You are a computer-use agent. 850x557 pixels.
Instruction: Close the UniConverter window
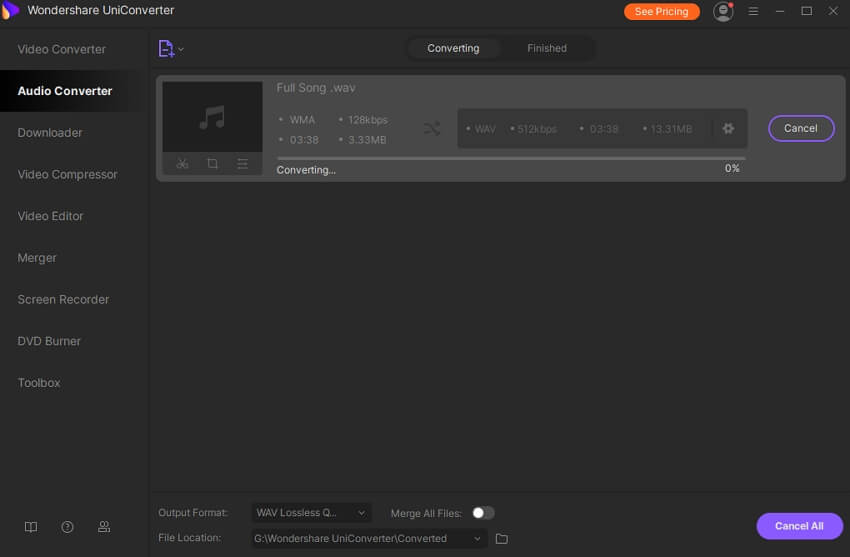point(833,11)
